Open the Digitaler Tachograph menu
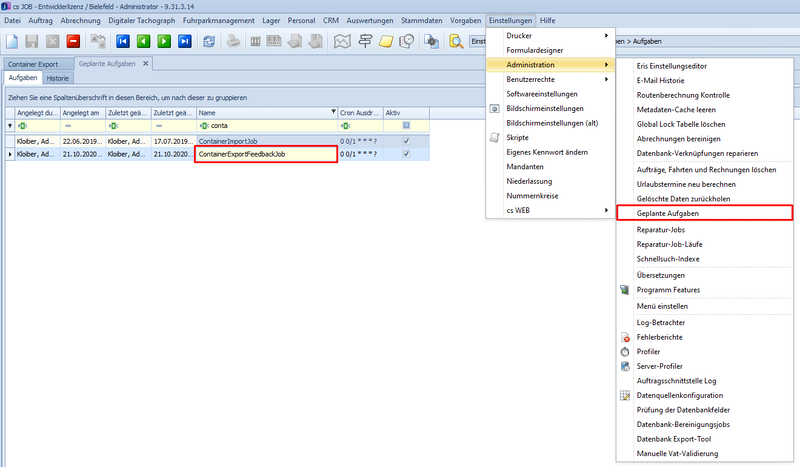 [141, 20]
